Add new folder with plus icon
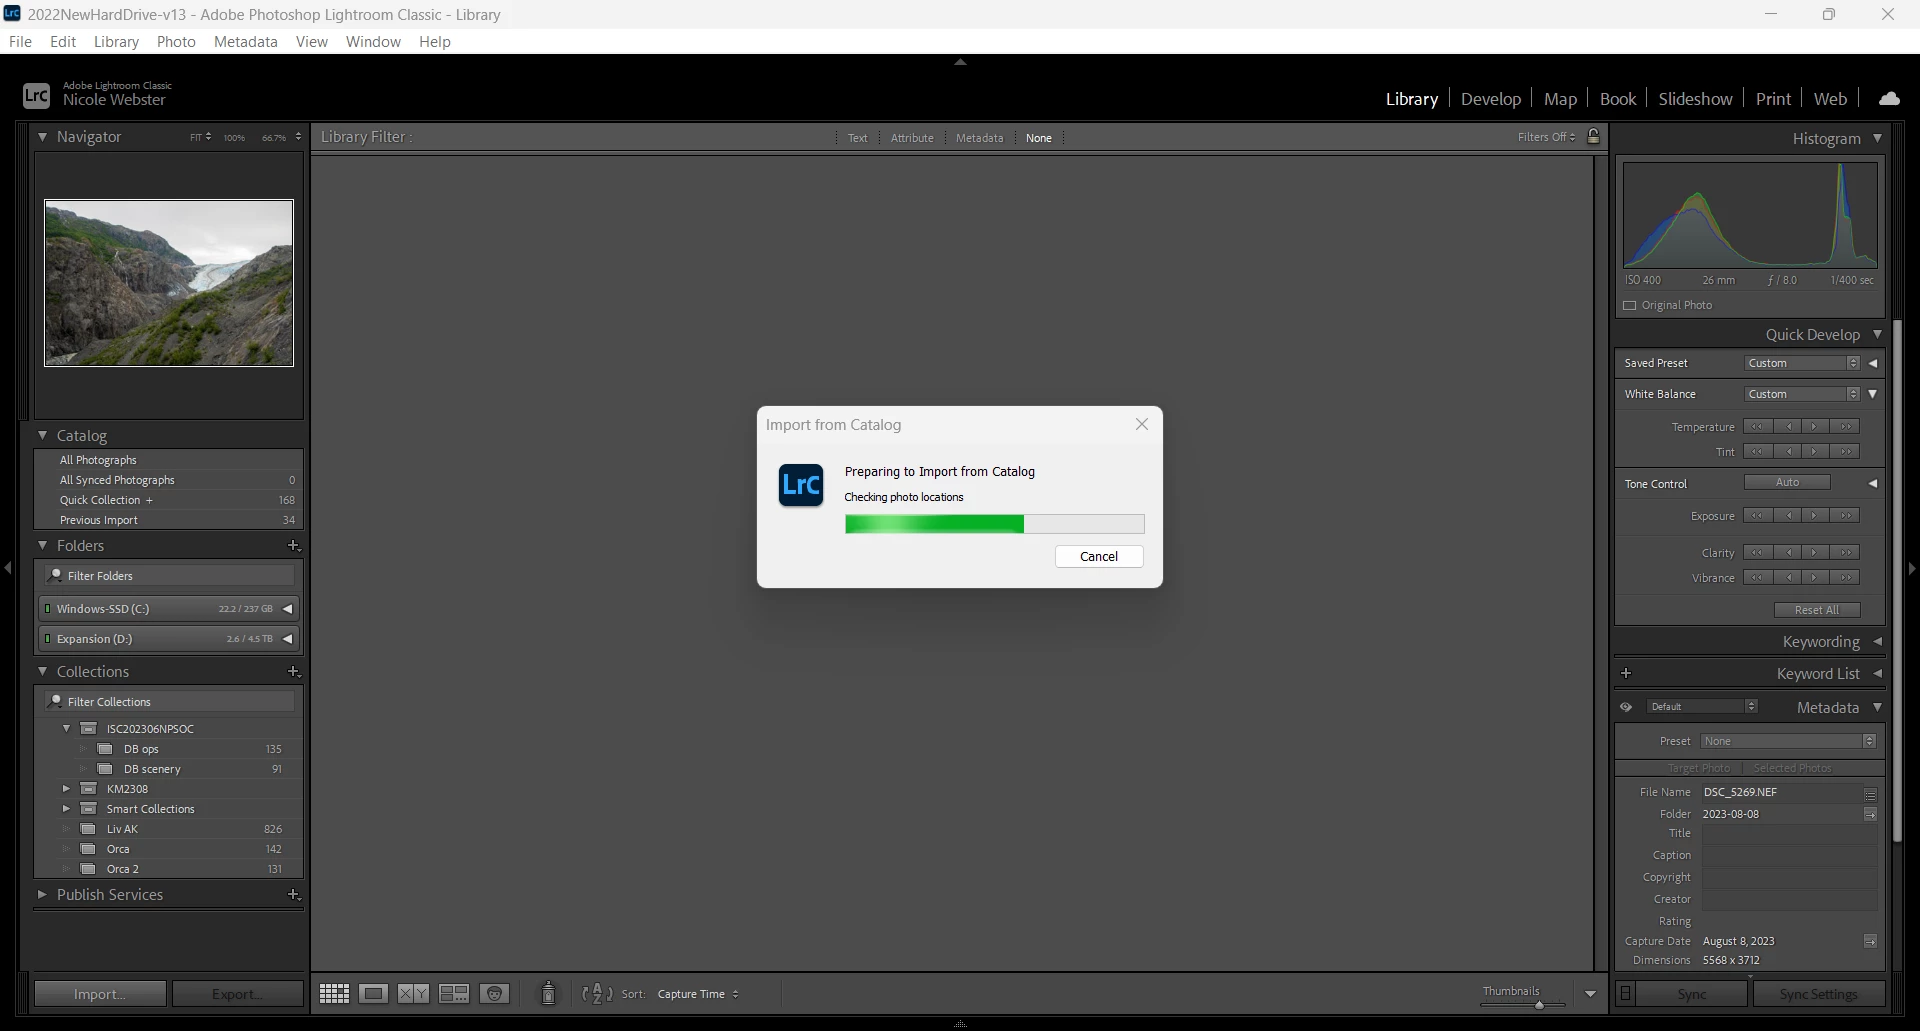The image size is (1920, 1031). [x=294, y=545]
